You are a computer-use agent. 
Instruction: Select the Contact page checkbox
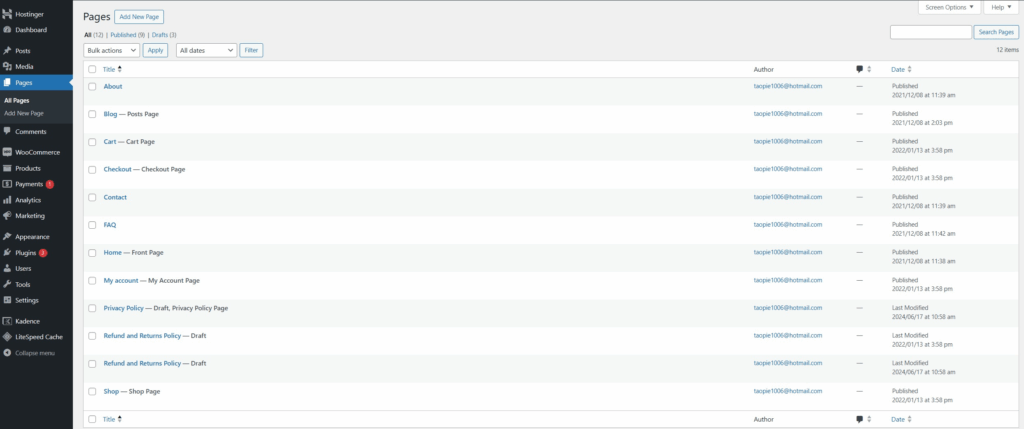(92, 197)
